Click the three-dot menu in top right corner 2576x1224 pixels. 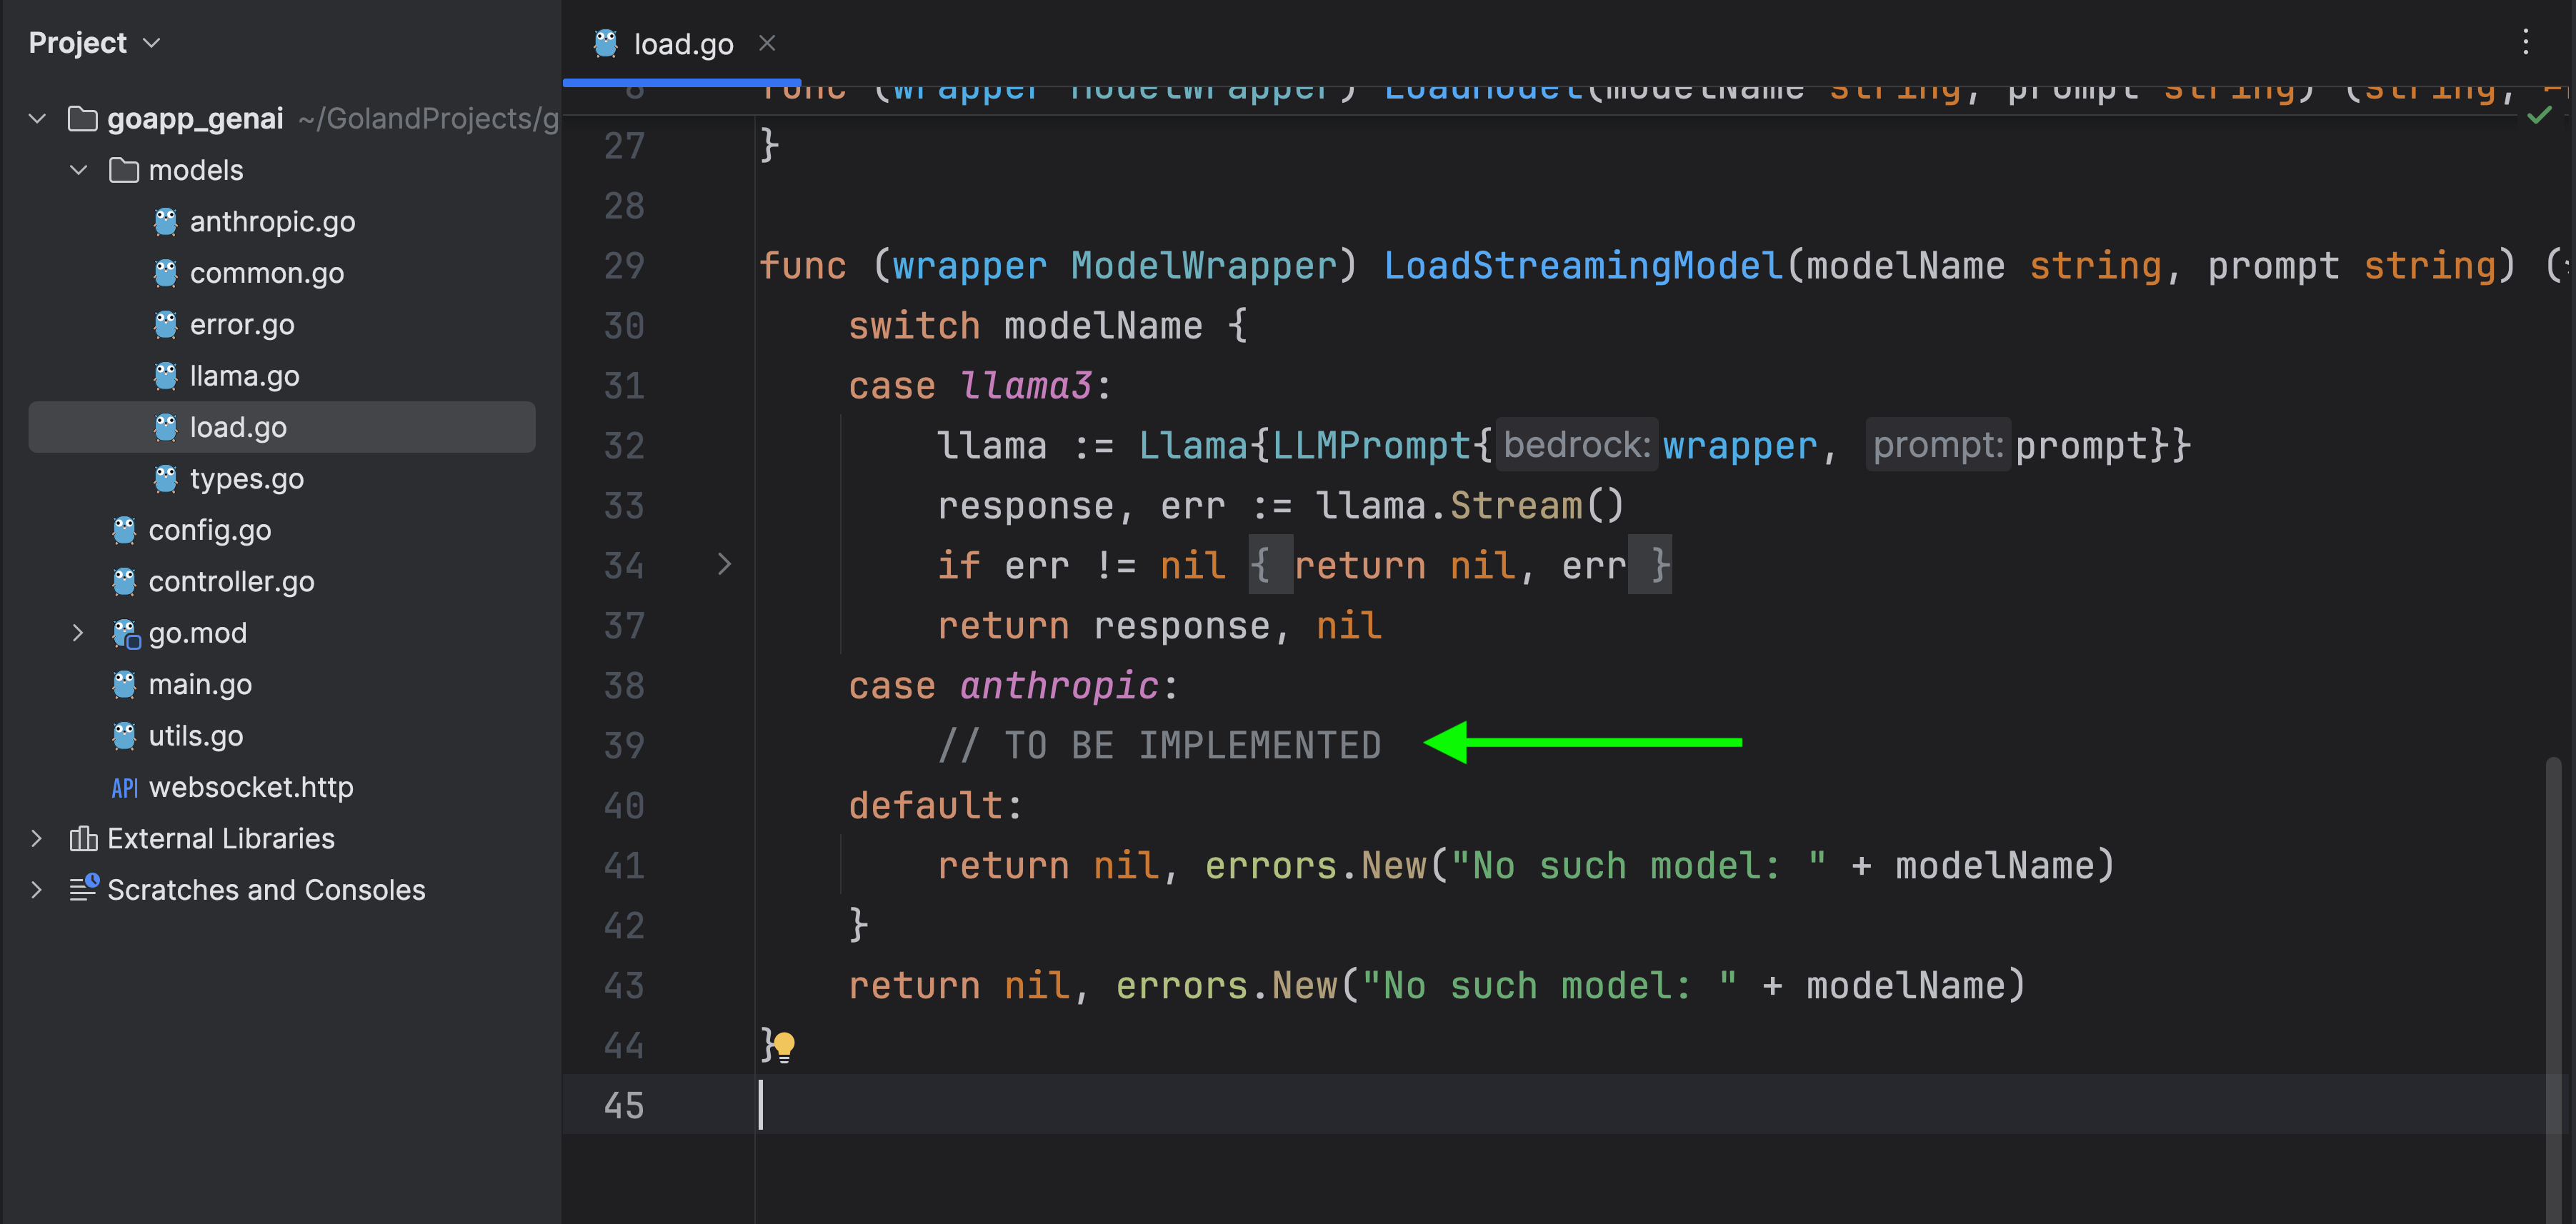click(x=2525, y=41)
